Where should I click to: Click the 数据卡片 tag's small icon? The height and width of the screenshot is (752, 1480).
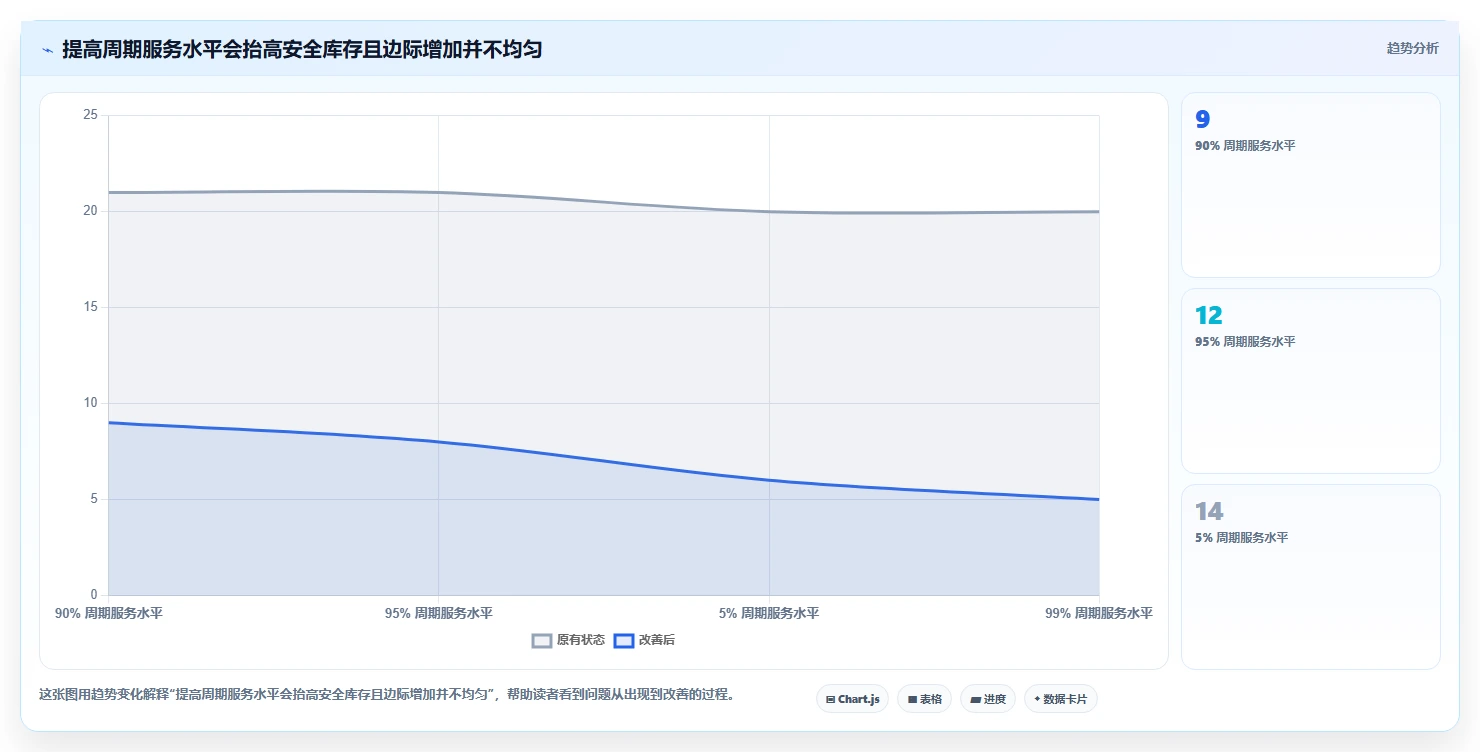click(x=1037, y=700)
